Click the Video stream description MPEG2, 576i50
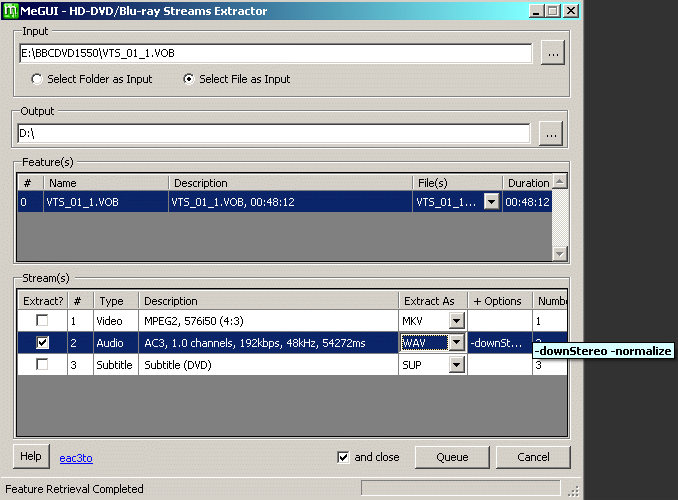The width and height of the screenshot is (678, 500). [268, 321]
